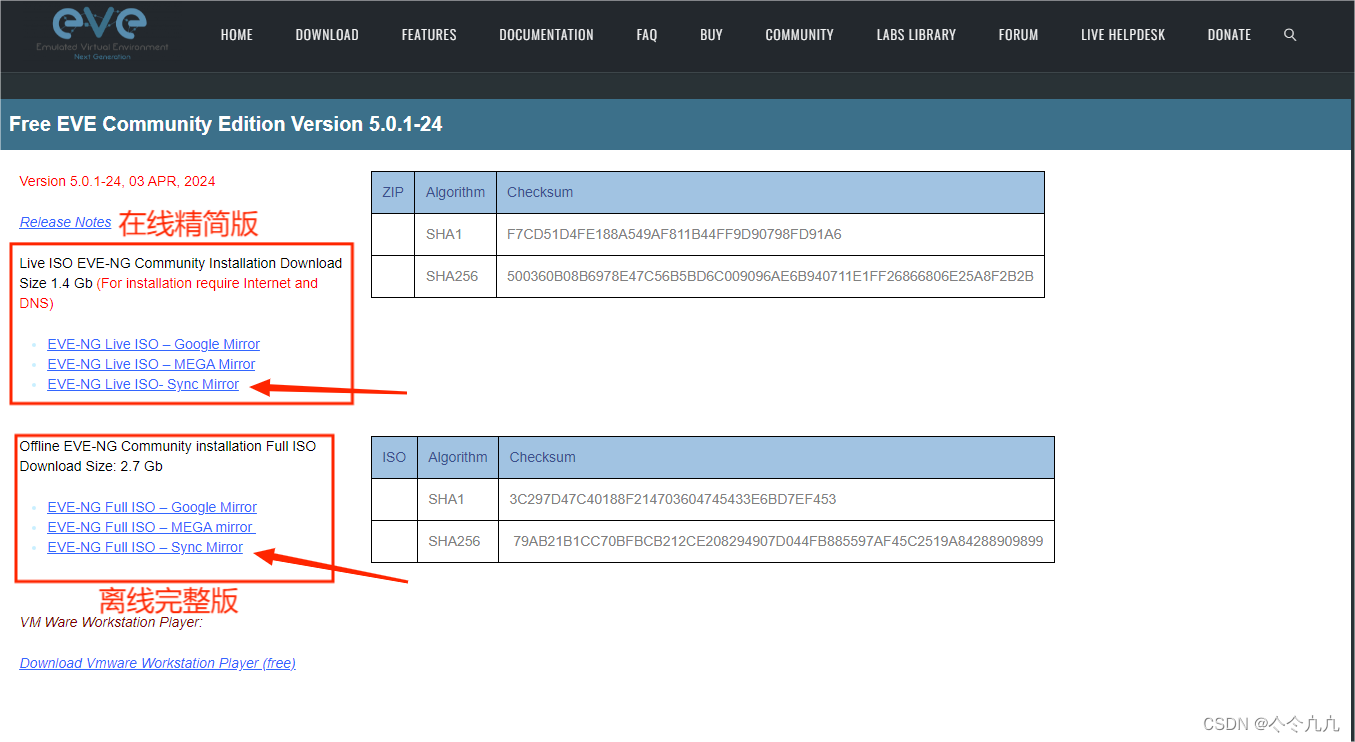The height and width of the screenshot is (742, 1355).
Task: Download EVE-NG Full ISO from Sync Mirror
Action: [145, 547]
